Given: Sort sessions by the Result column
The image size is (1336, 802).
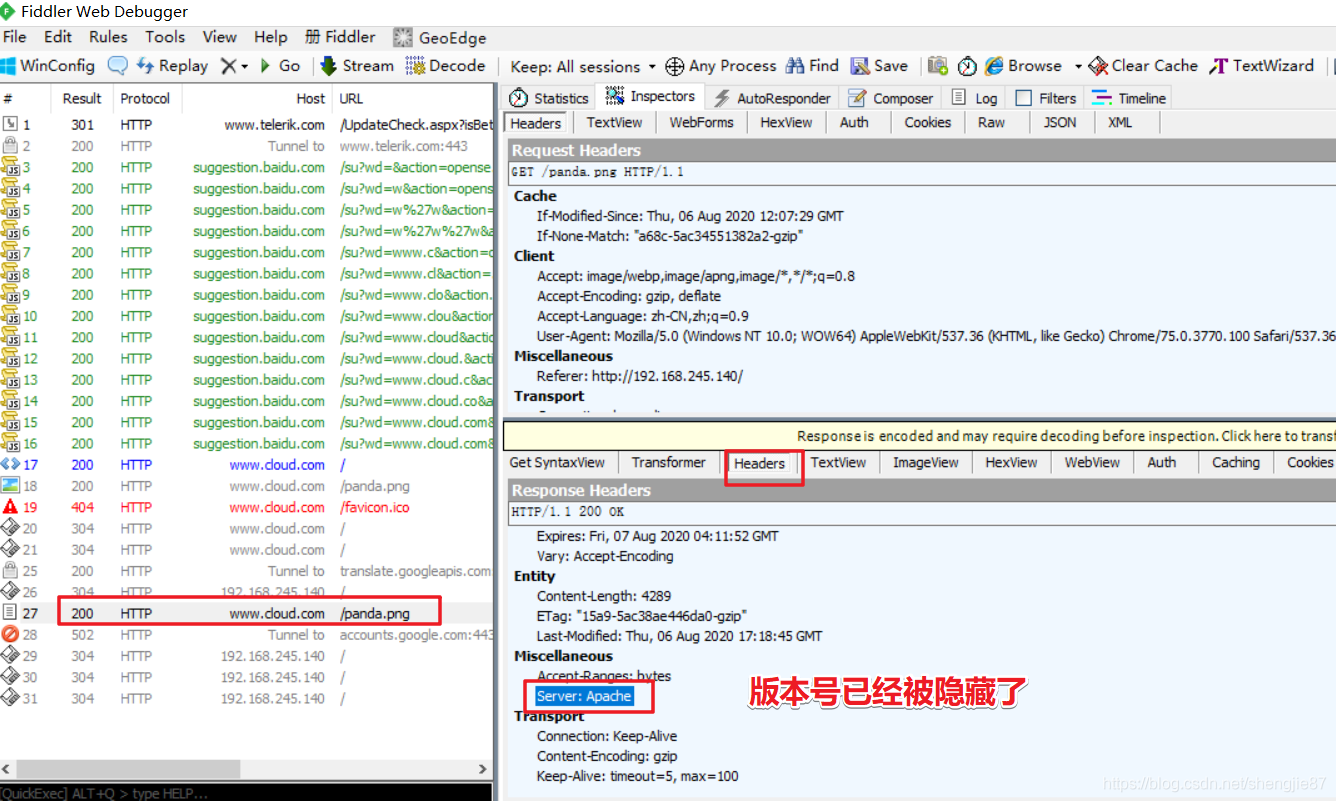Looking at the screenshot, I should click(x=82, y=98).
